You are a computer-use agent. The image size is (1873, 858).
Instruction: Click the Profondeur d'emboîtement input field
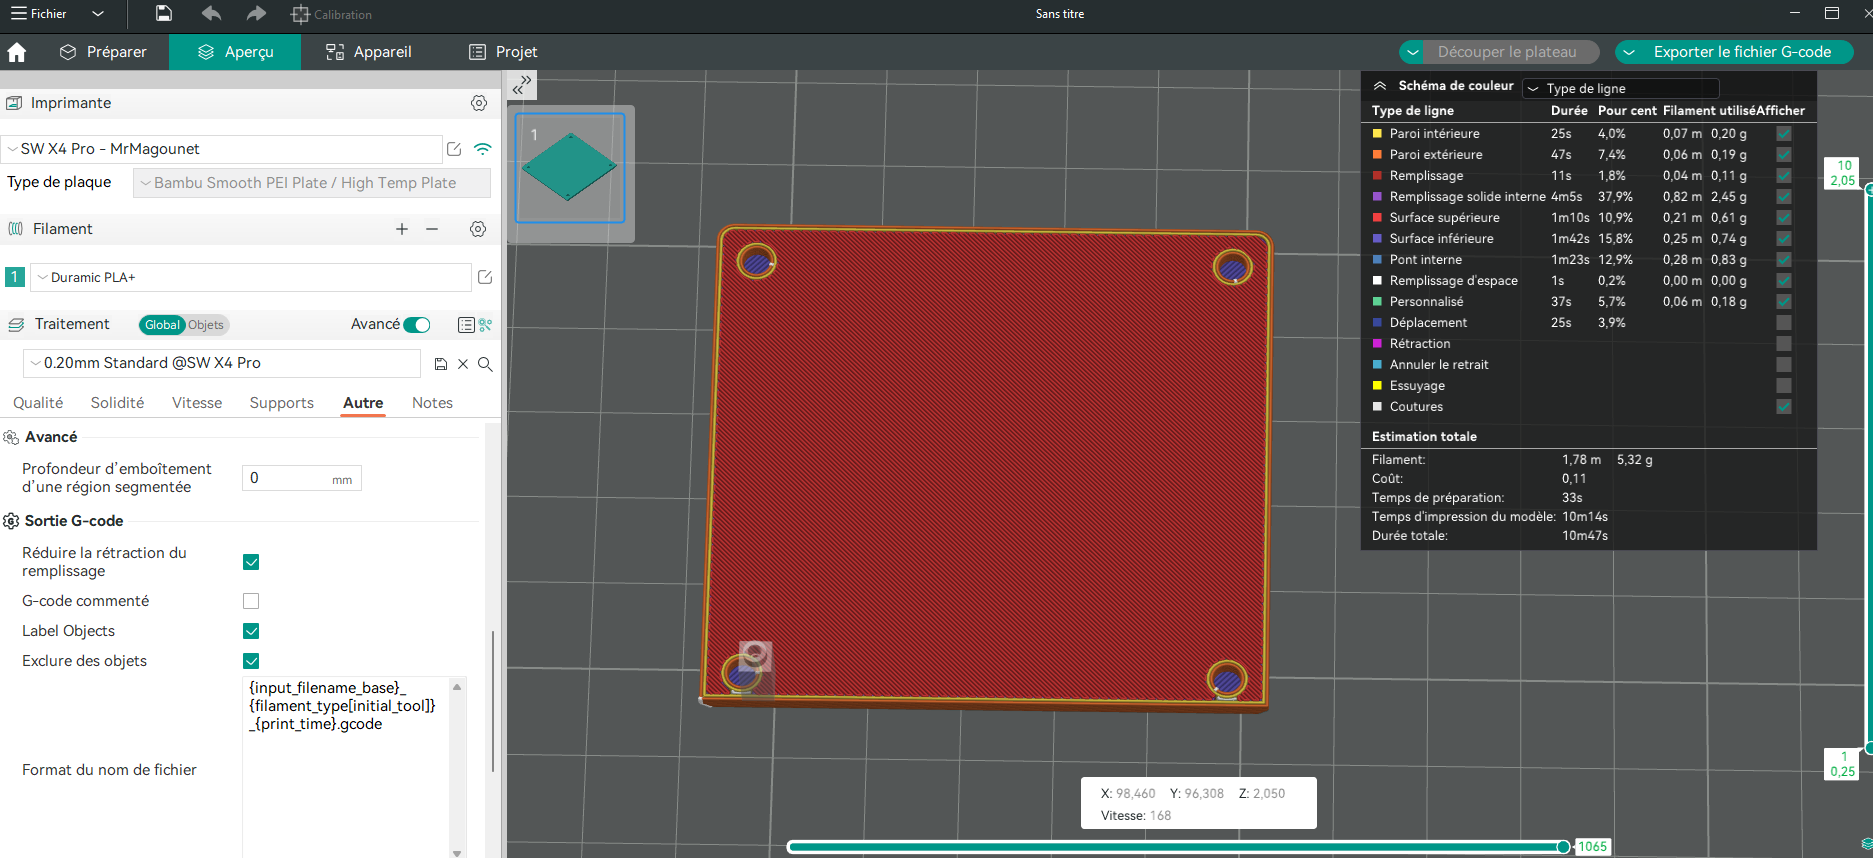tap(301, 478)
